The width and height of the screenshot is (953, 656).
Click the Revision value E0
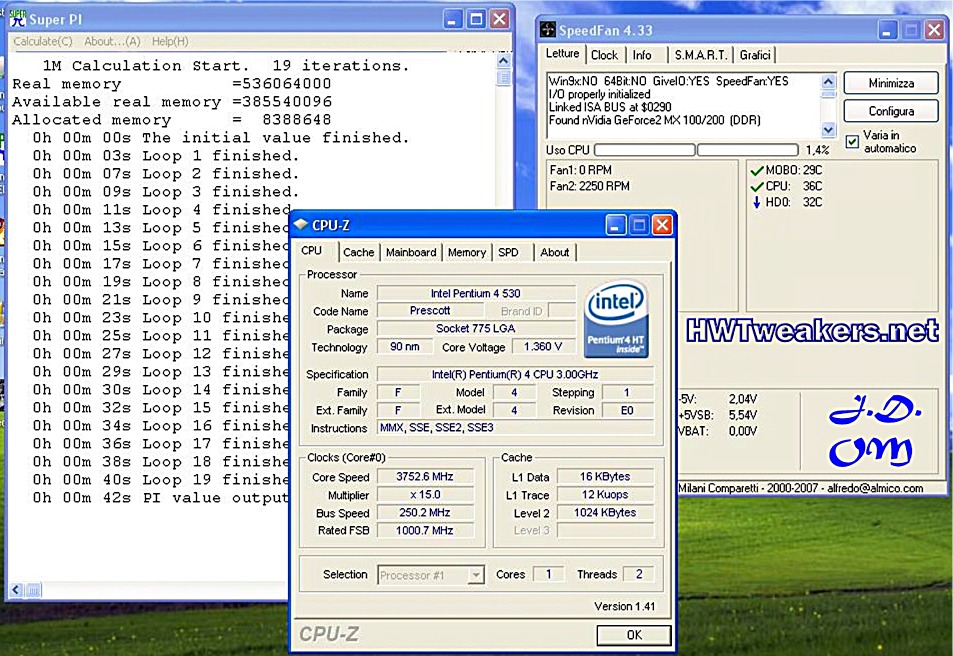click(x=627, y=410)
